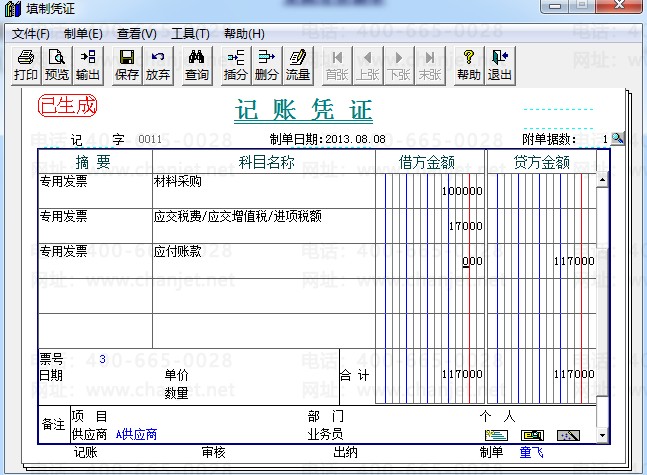Select subject 应交税费/应交增值税/进项税额
This screenshot has height=475, width=647.
(x=264, y=226)
